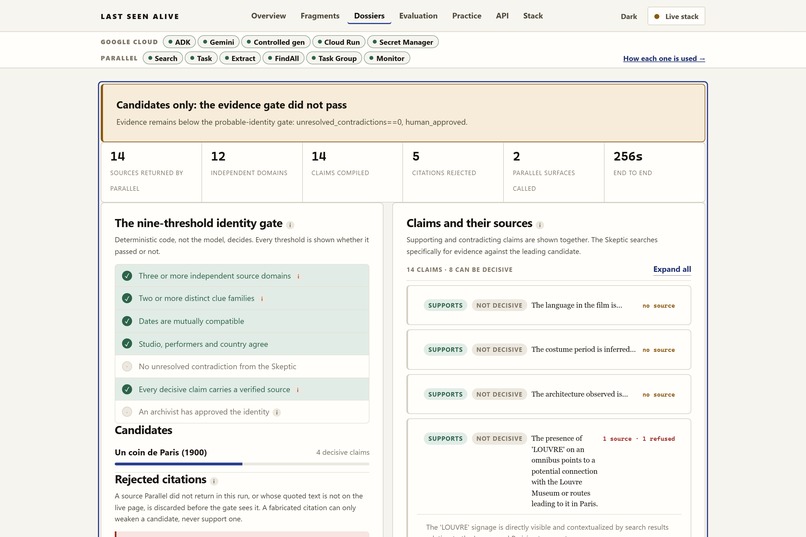Viewport: 806px width, 537px height.
Task: Click info icon beside Claims and their sources
Action: click(540, 225)
